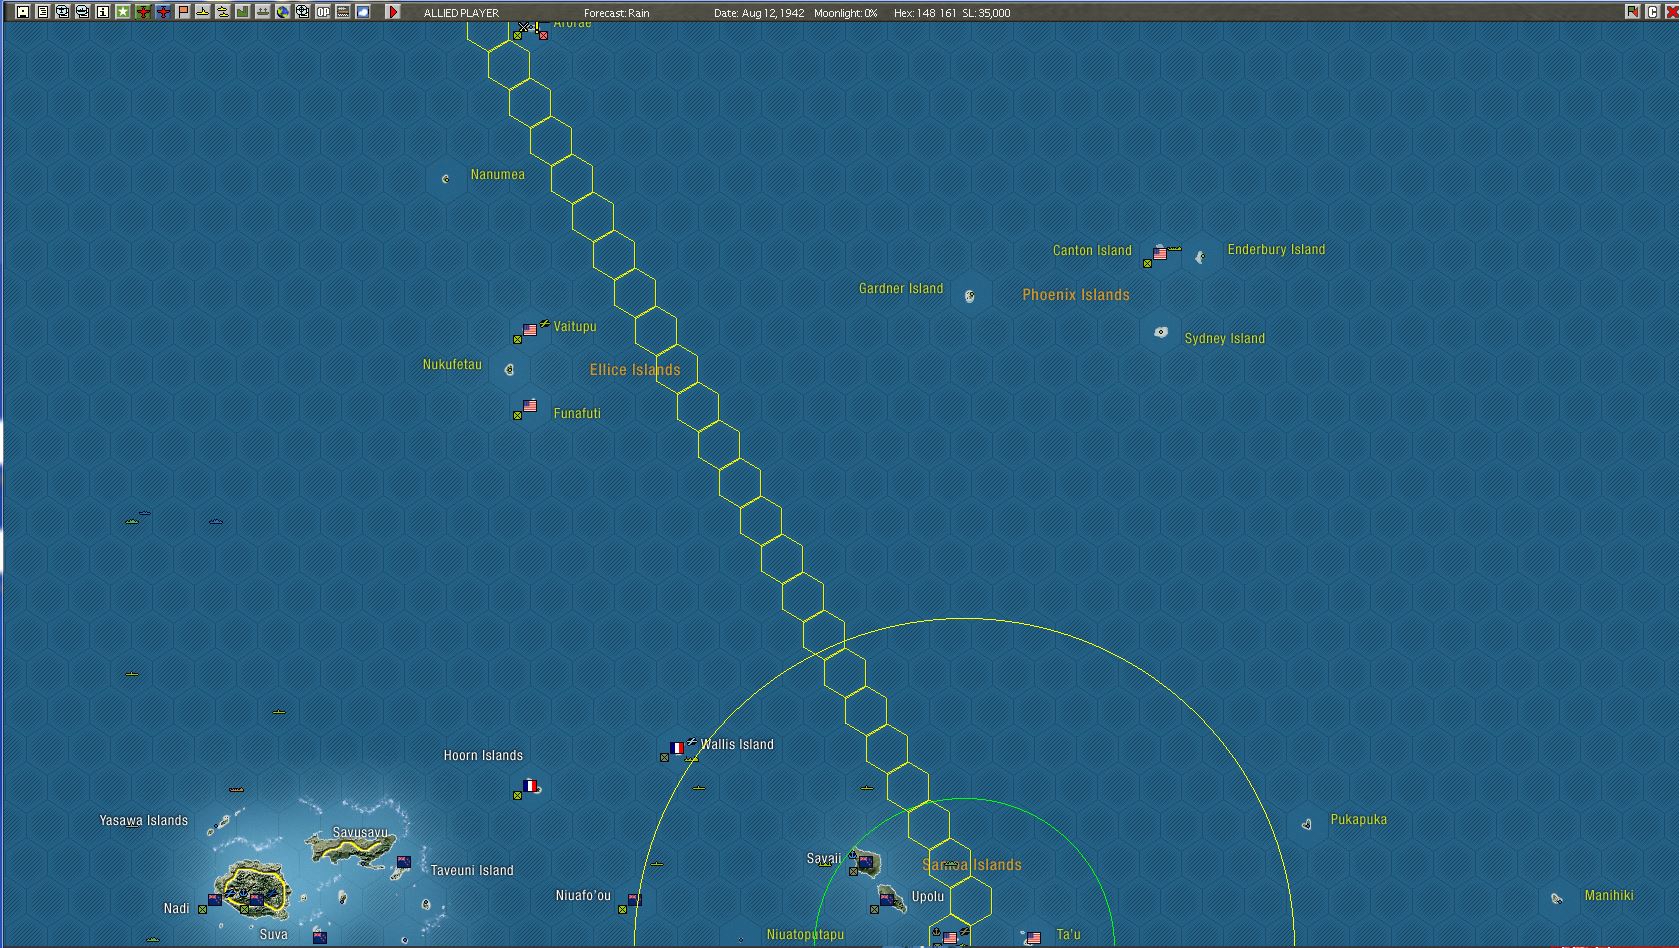Viewport: 1679px width, 948px height.
Task: Click the double yellow ships toolbar icon
Action: (x=223, y=12)
